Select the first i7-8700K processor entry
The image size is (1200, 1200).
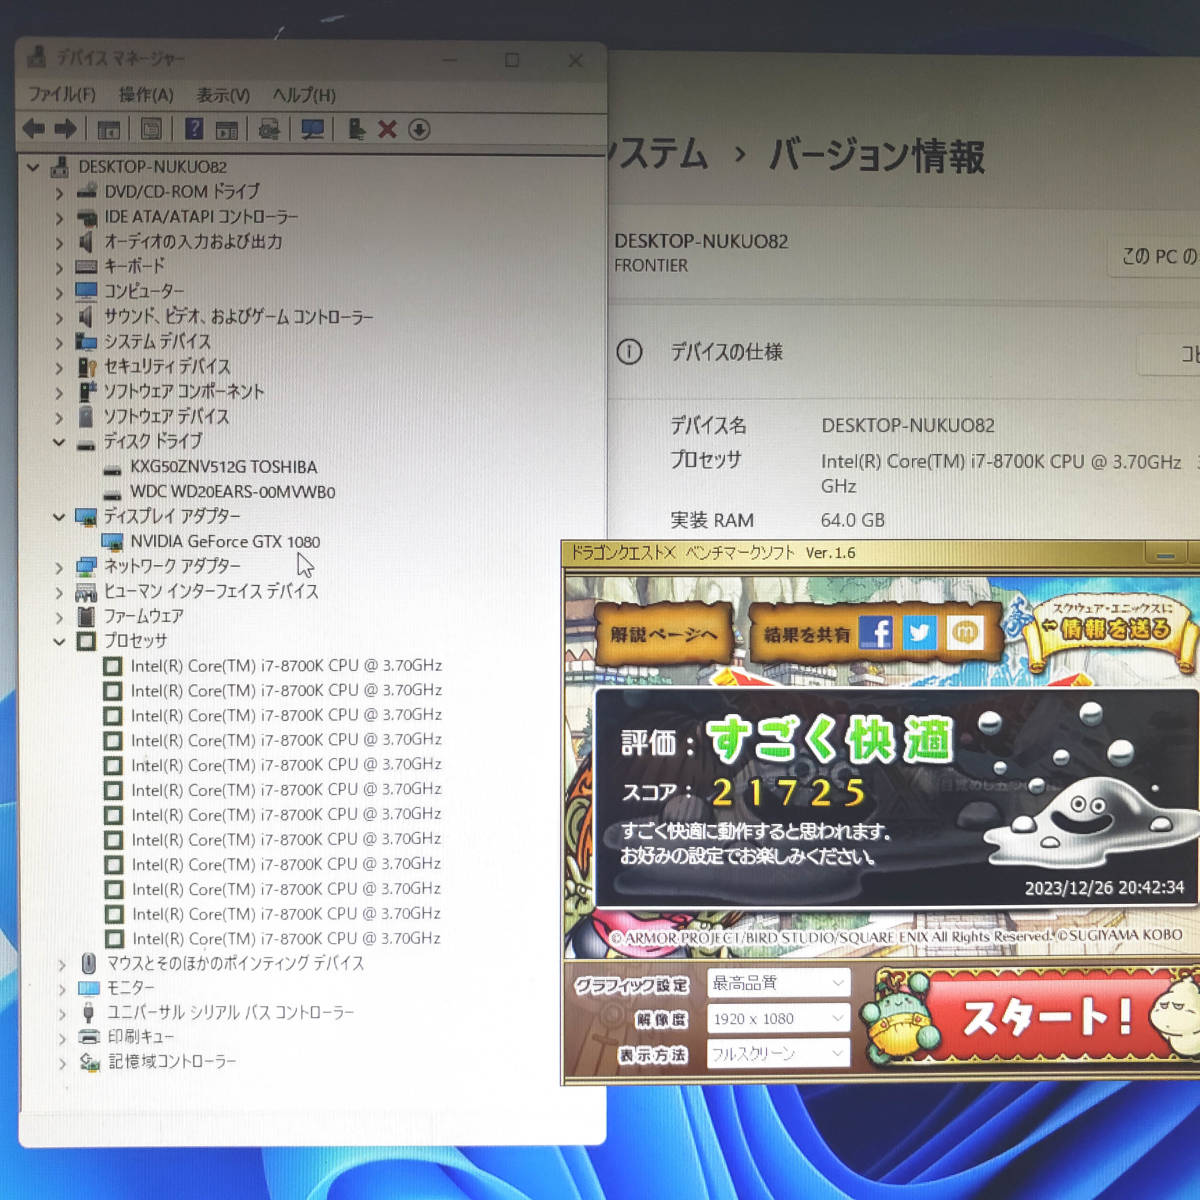pyautogui.click(x=286, y=665)
